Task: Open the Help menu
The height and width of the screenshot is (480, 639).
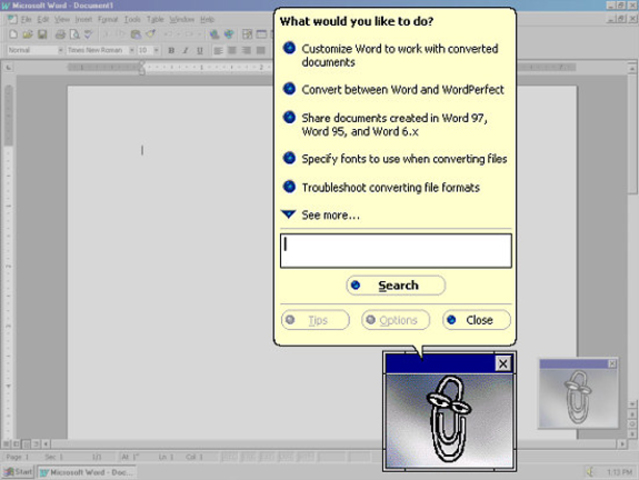Action: 207,19
